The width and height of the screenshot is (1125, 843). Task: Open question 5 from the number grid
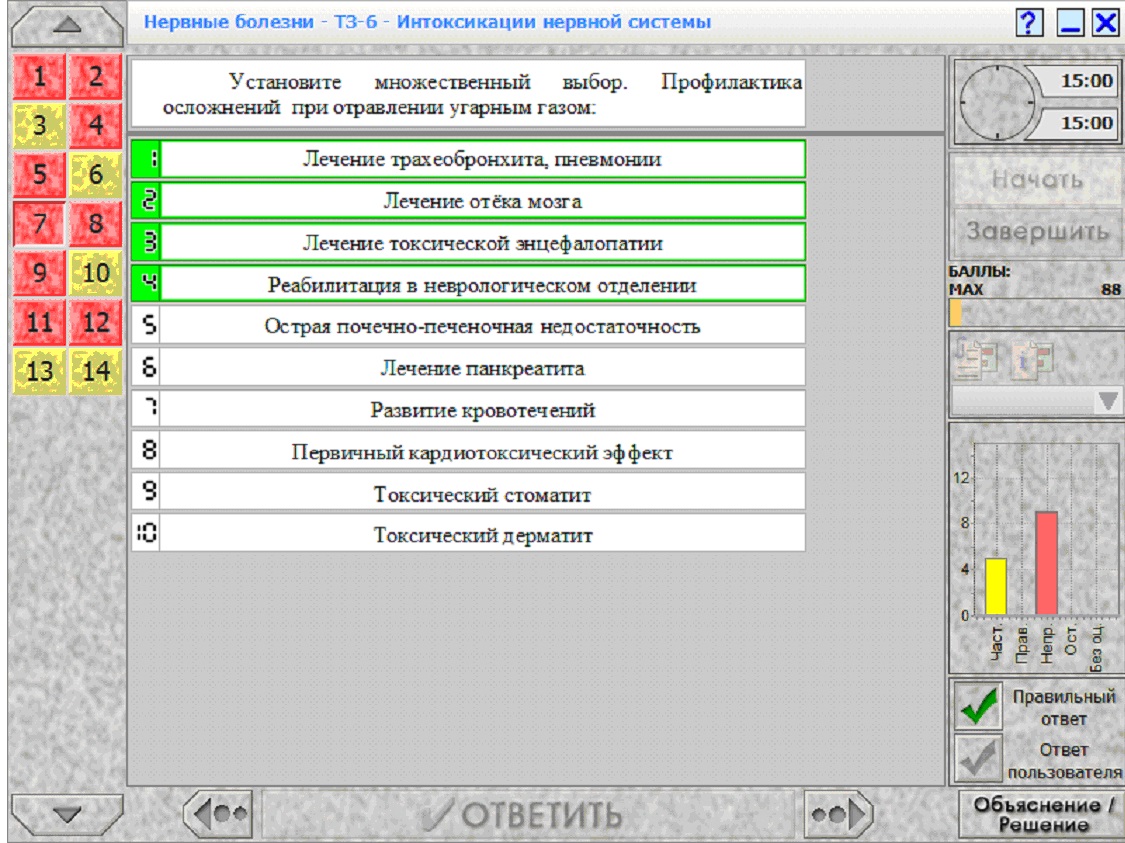click(x=39, y=174)
